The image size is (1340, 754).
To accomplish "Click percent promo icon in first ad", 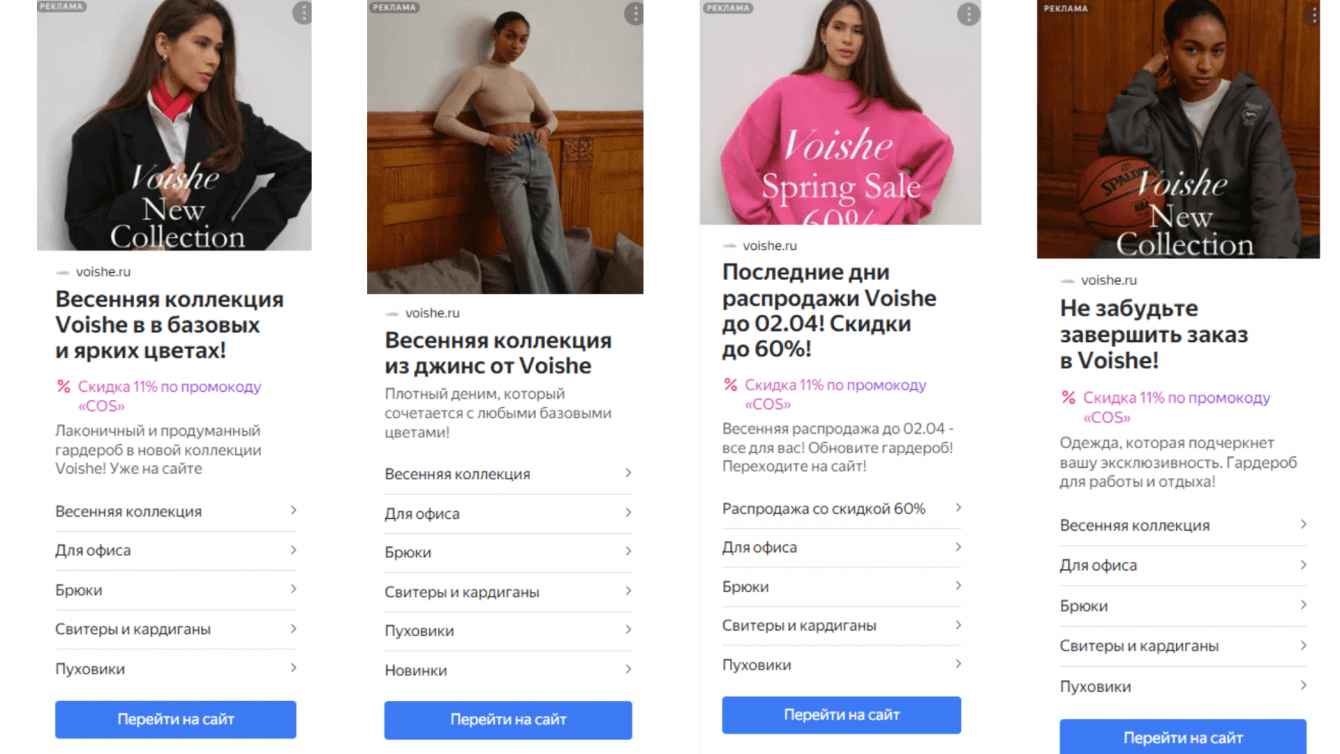I will click(x=64, y=386).
